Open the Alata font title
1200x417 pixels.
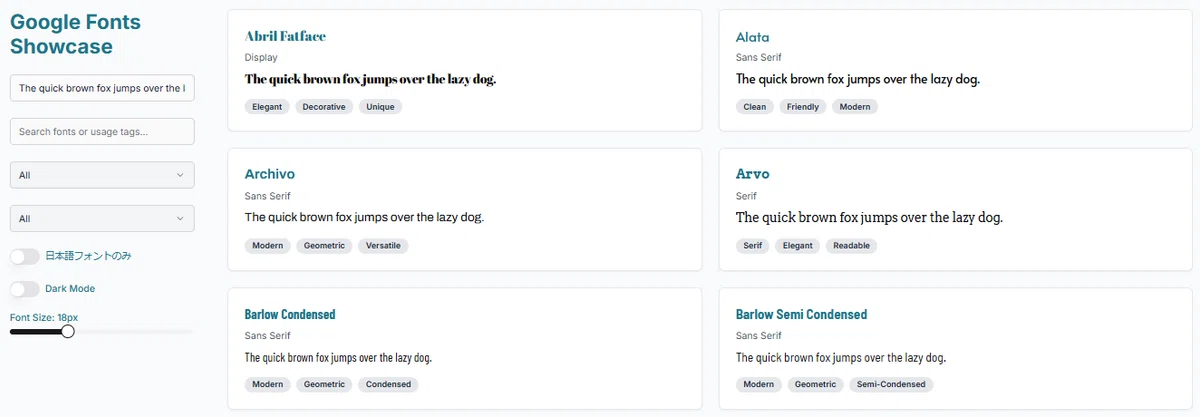[x=753, y=37]
